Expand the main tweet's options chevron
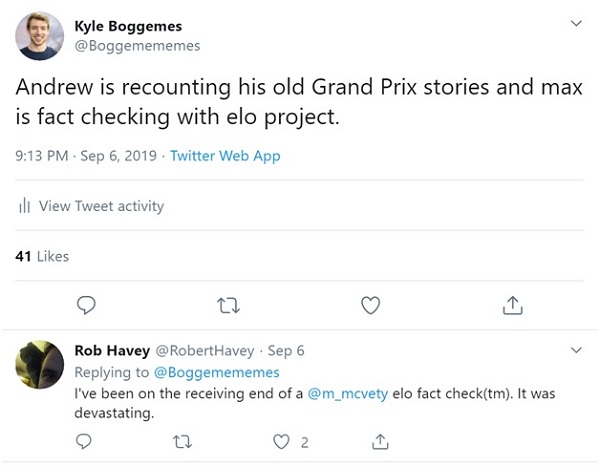This screenshot has height=466, width=600. (x=575, y=22)
